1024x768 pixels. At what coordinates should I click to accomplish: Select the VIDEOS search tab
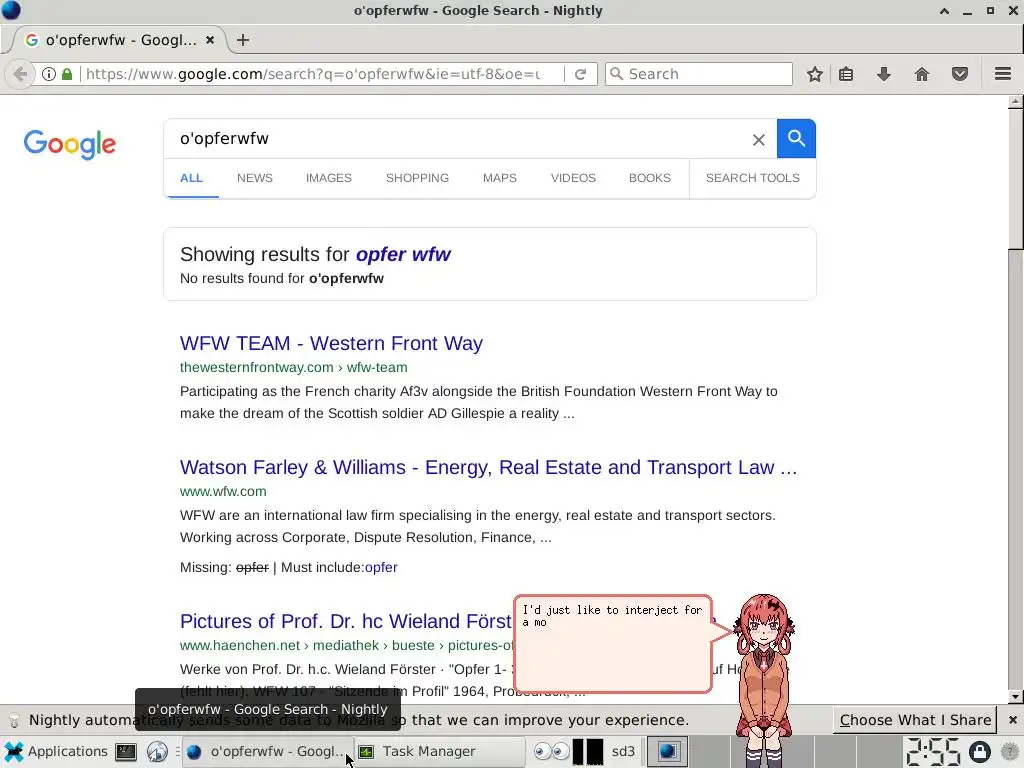tap(573, 178)
